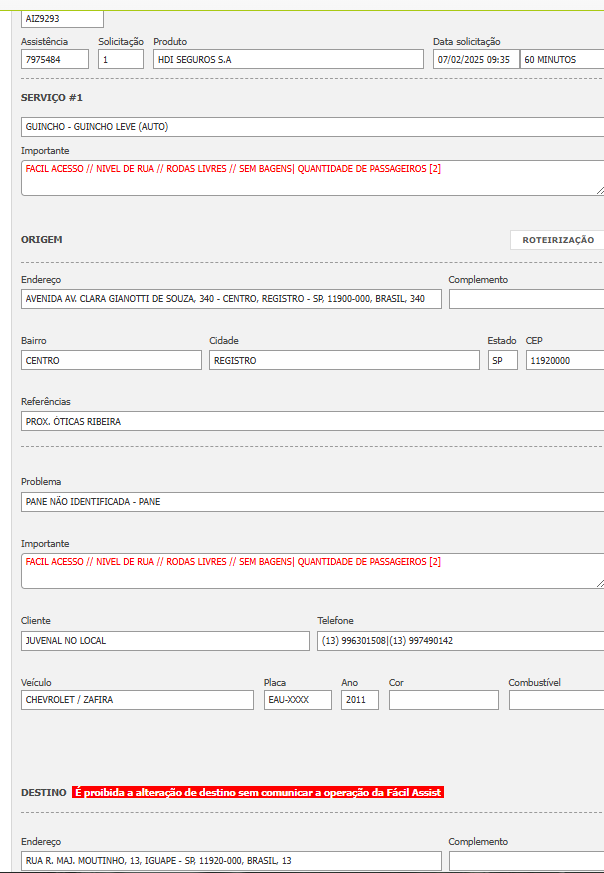Image resolution: width=604 pixels, height=873 pixels.
Task: Select the Solicitação number field
Action: pyautogui.click(x=120, y=60)
